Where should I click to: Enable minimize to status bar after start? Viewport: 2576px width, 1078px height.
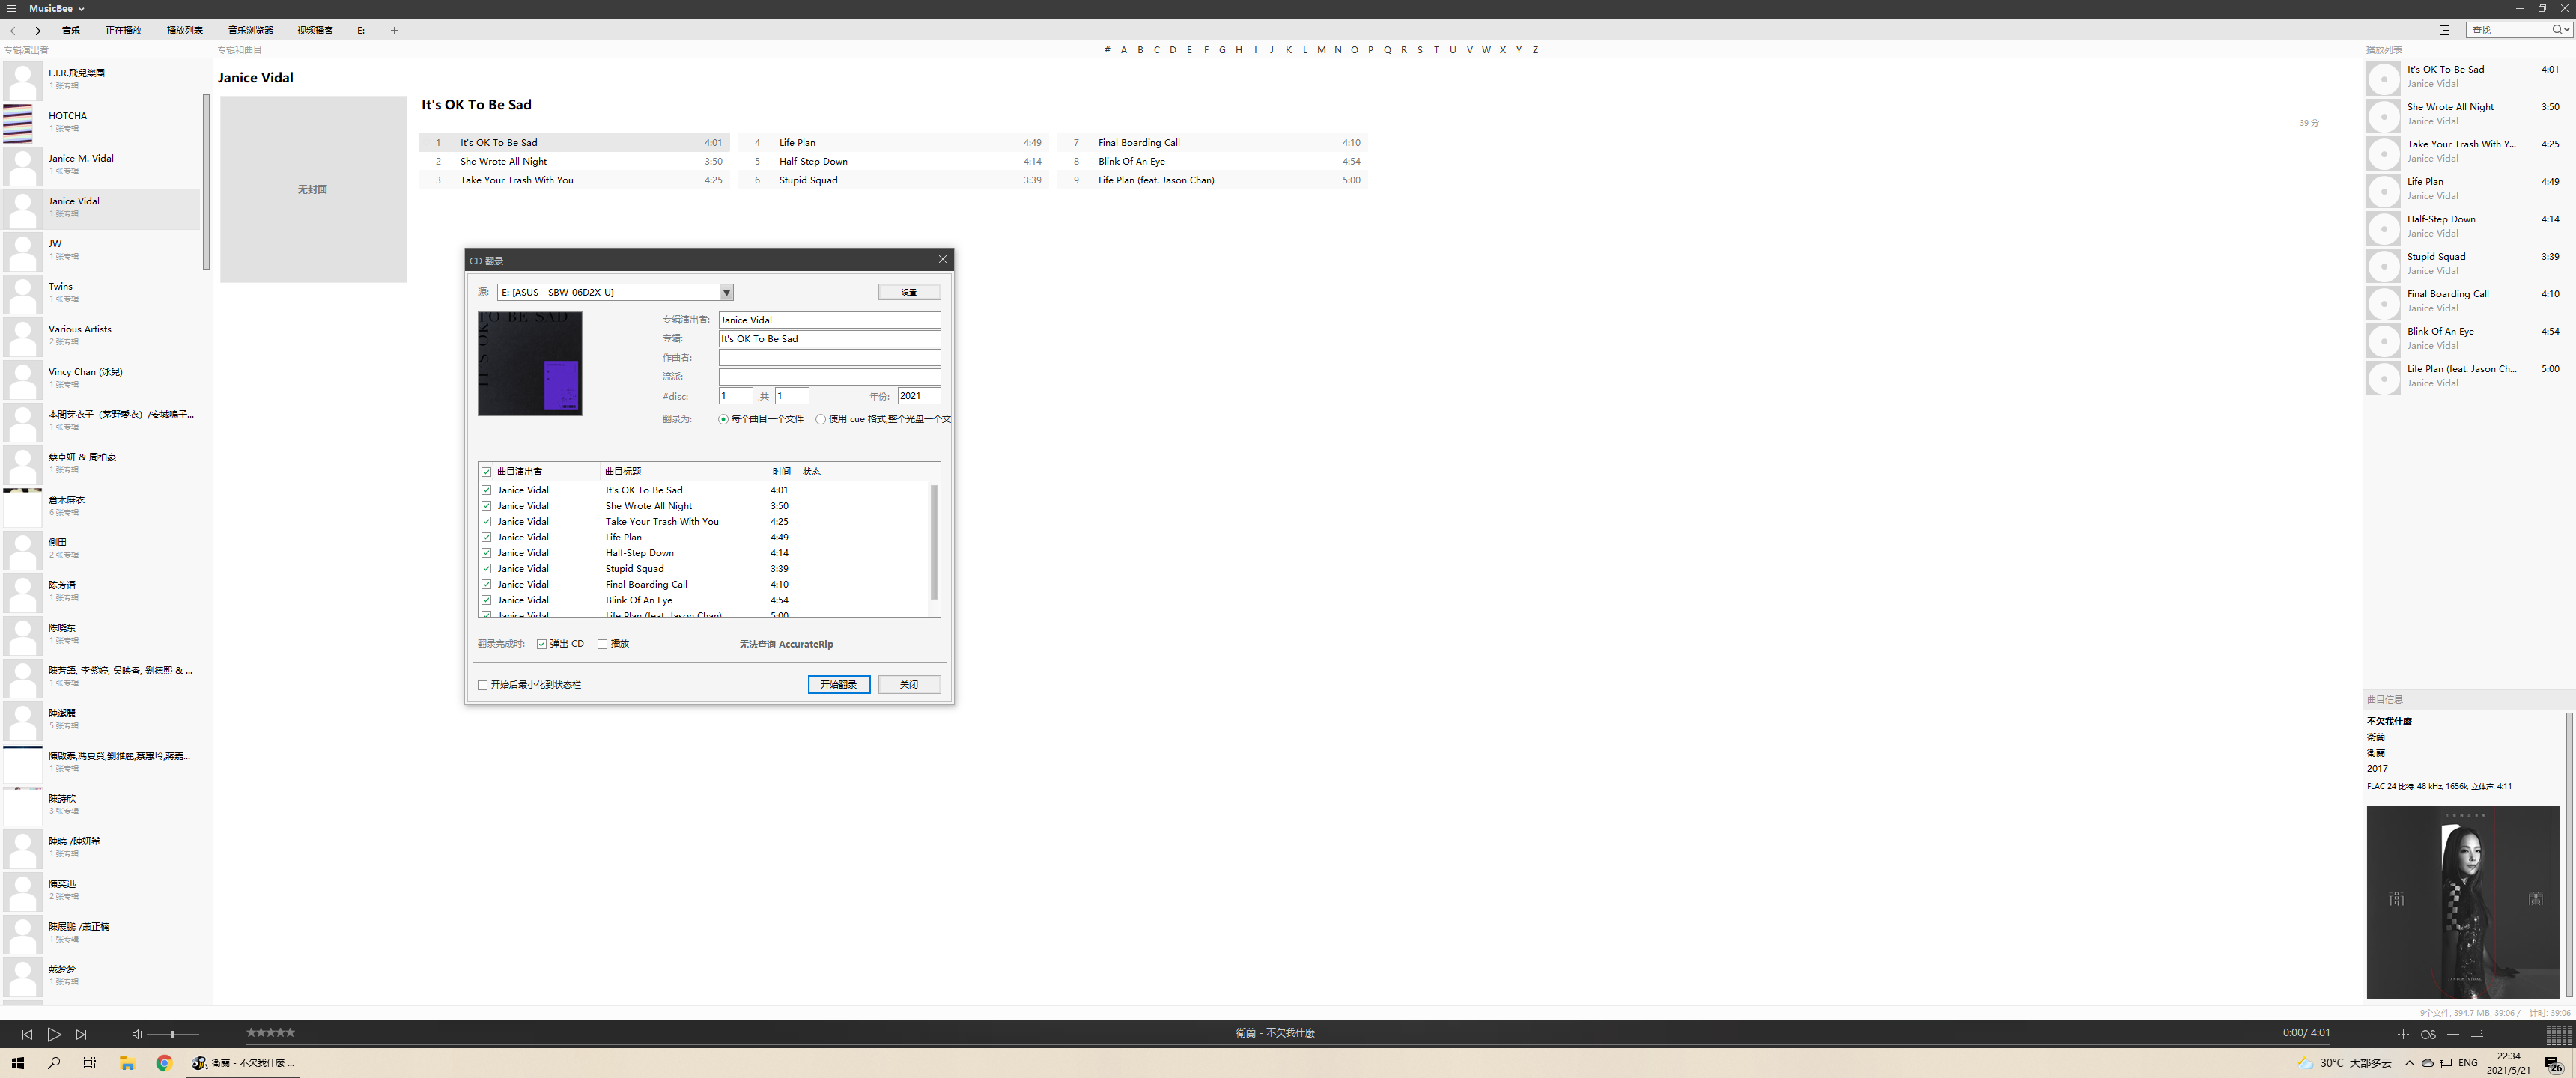(483, 685)
